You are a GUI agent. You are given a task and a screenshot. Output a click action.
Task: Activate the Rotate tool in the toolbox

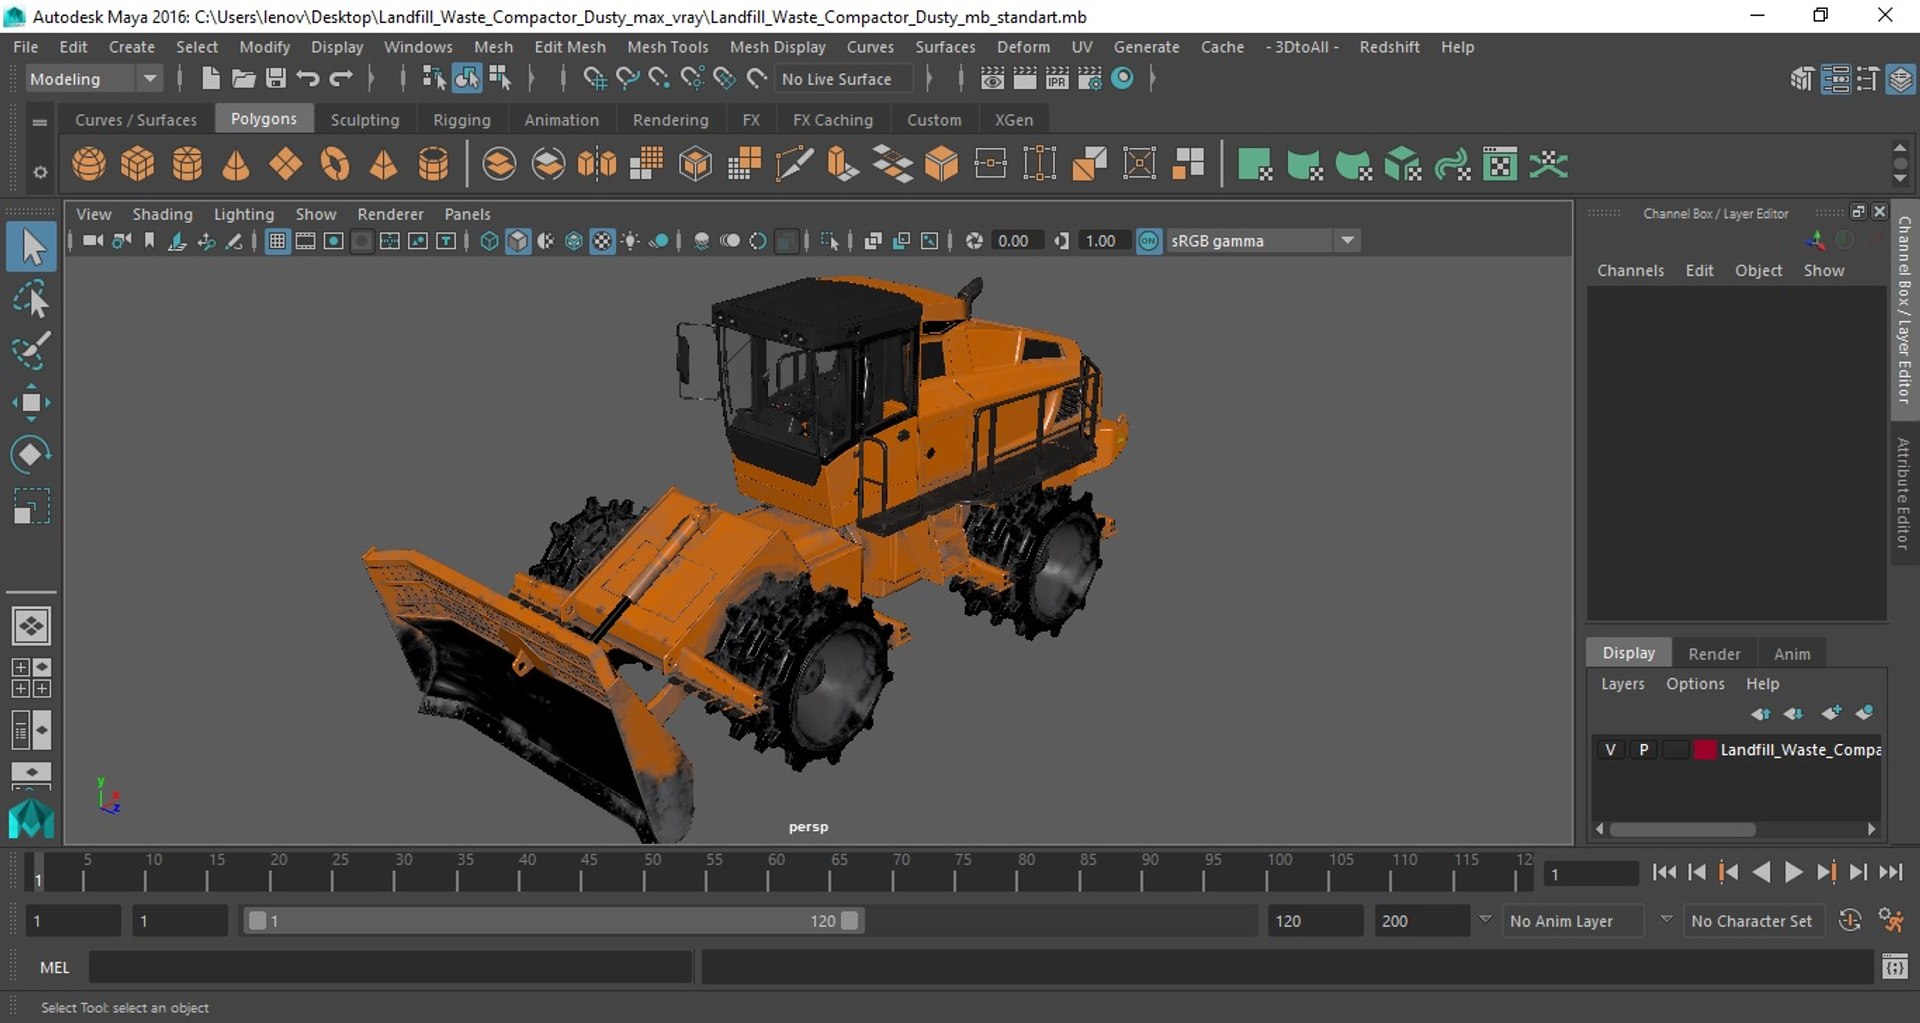31,455
